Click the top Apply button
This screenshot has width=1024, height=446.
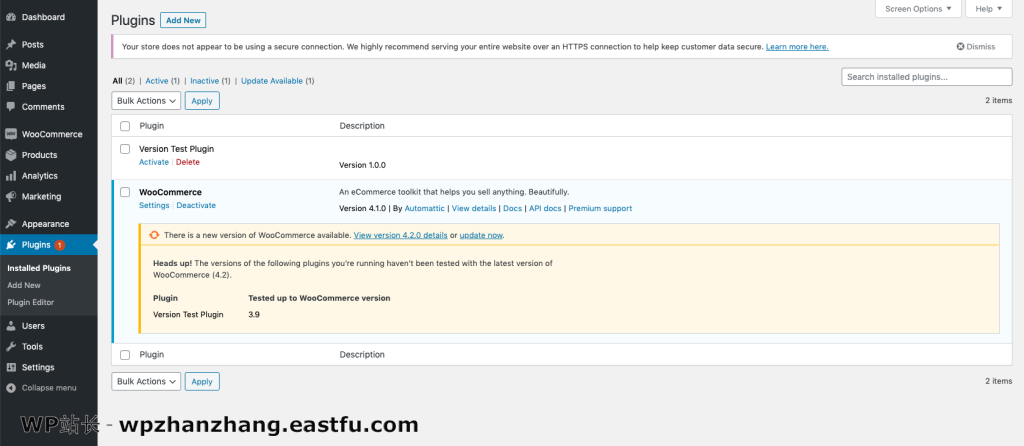pyautogui.click(x=202, y=101)
